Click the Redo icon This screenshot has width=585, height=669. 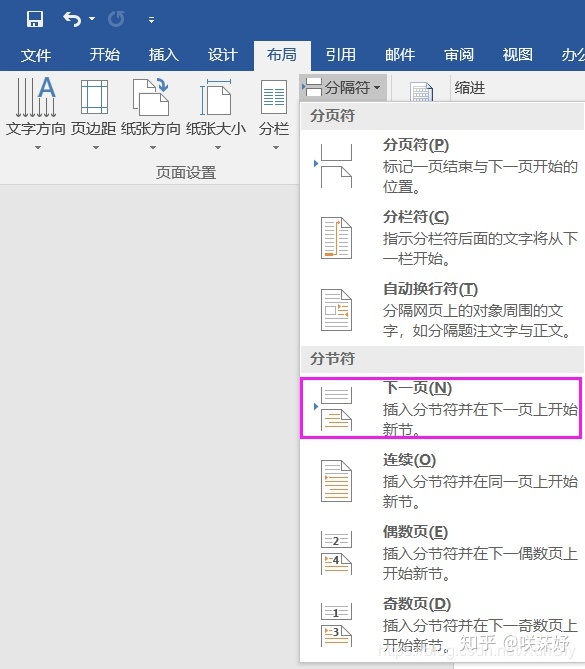[116, 19]
